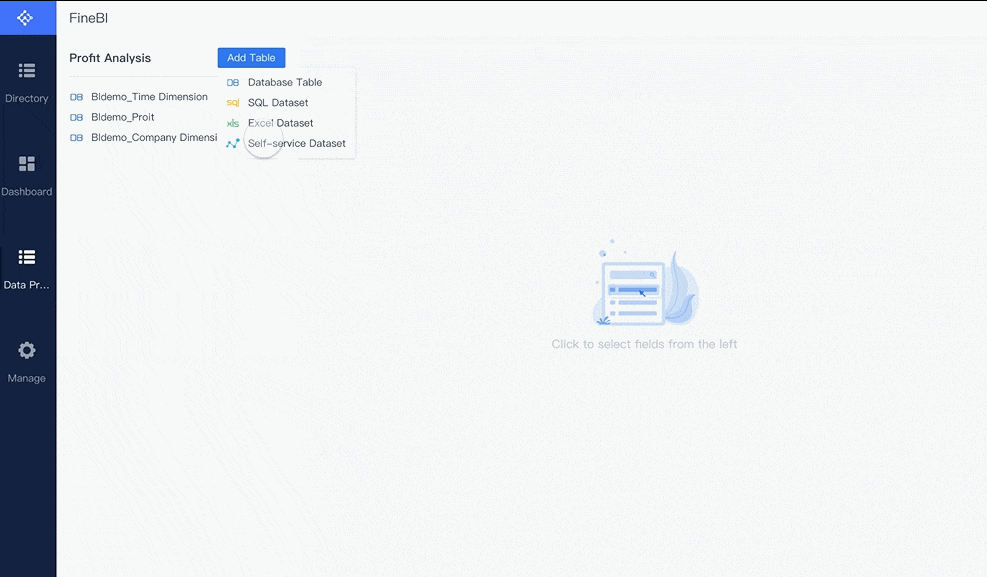987x577 pixels.
Task: Click the xls icon for Excel Dataset
Action: point(232,122)
